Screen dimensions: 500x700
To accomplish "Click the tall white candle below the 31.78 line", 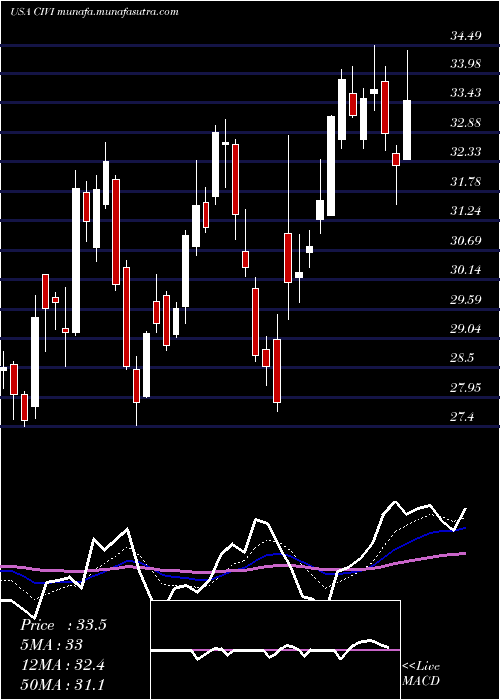I will coord(76,261).
